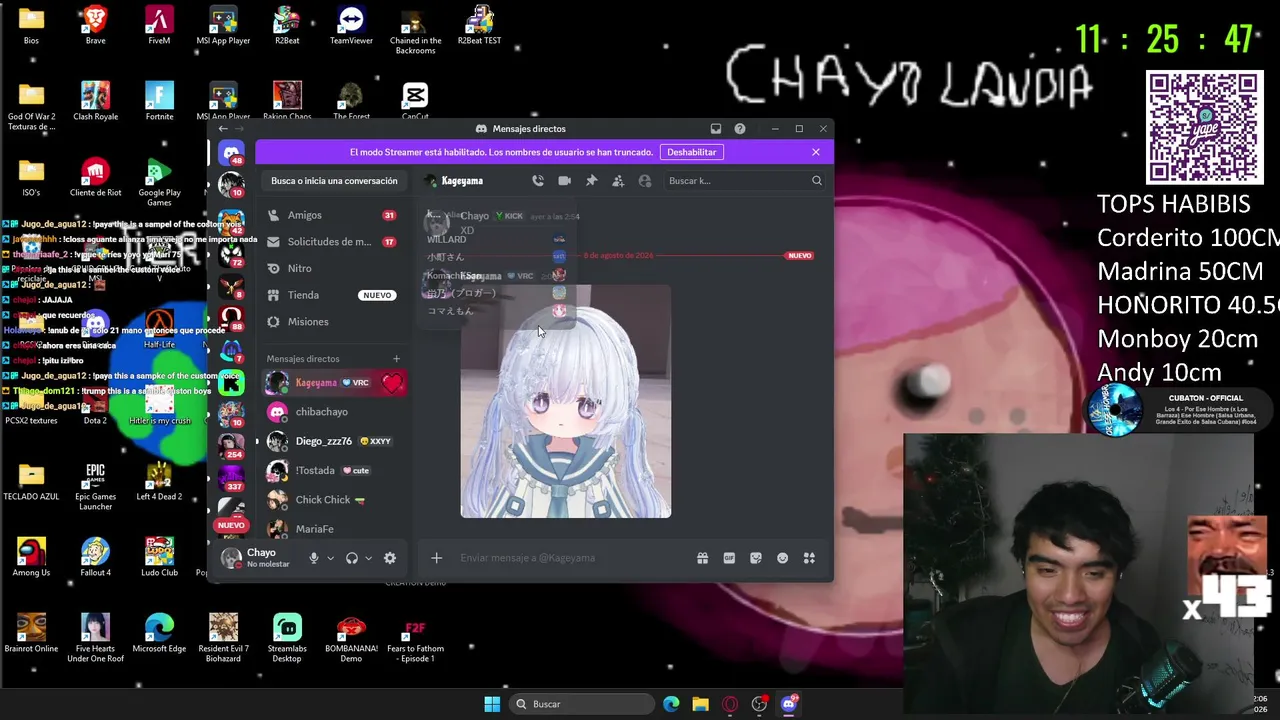Image resolution: width=1280 pixels, height=720 pixels.
Task: Click Busca o inicia una conversación
Action: tap(334, 181)
